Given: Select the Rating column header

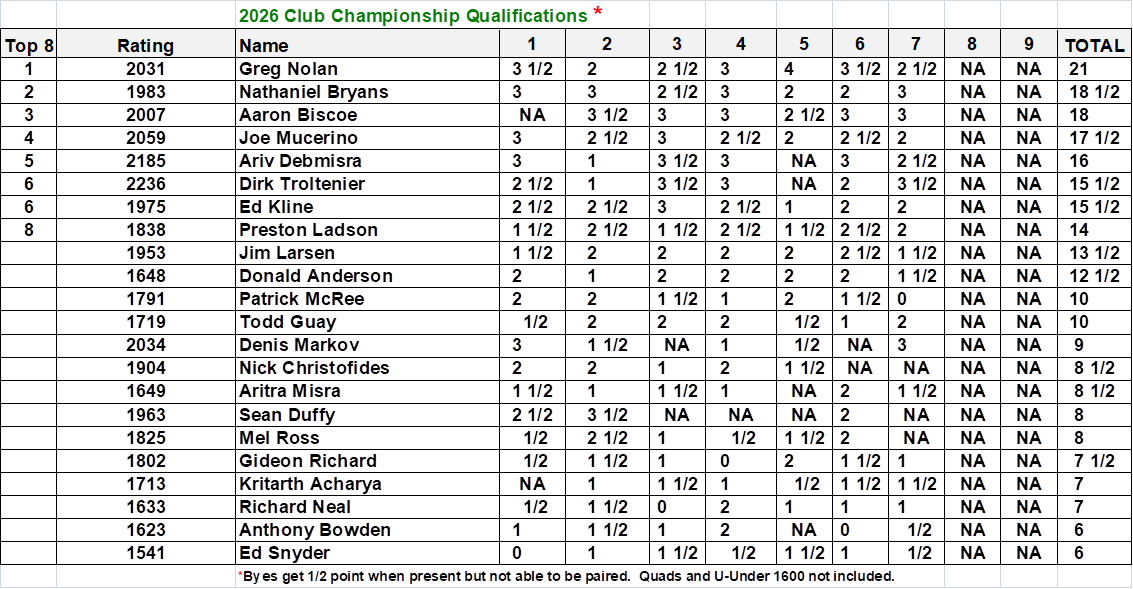Looking at the screenshot, I should coord(145,45).
